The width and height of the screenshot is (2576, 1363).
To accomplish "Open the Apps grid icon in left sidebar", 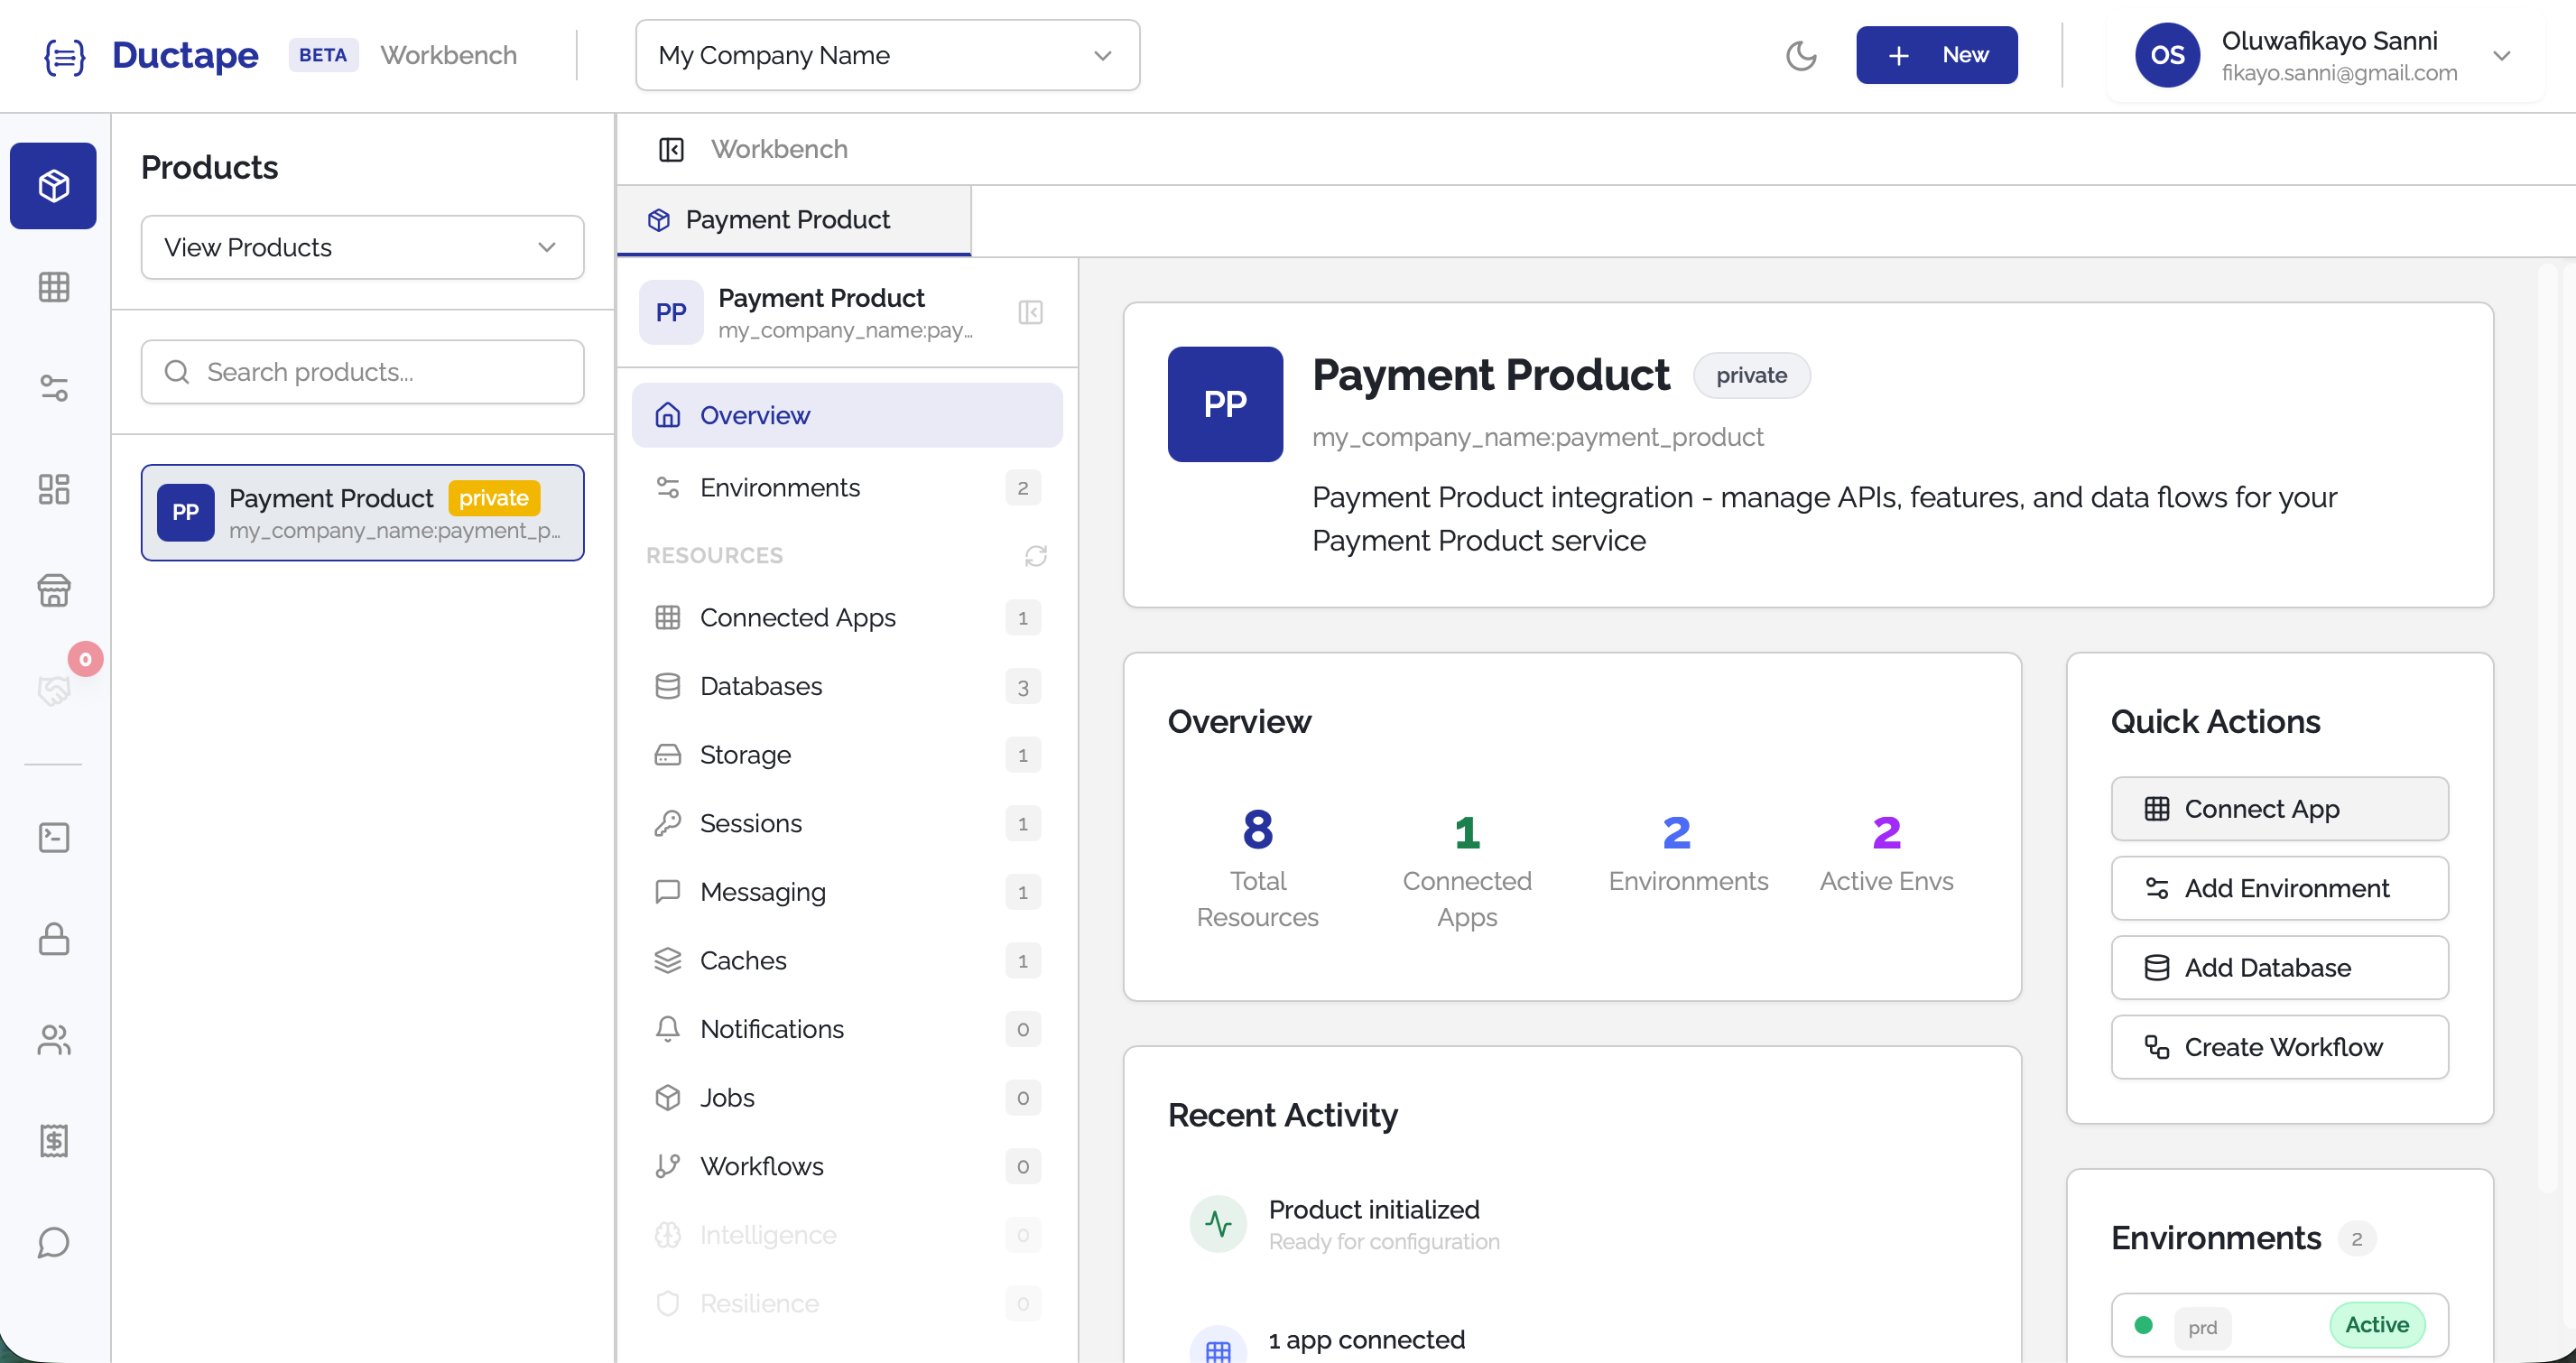I will pyautogui.click(x=52, y=288).
